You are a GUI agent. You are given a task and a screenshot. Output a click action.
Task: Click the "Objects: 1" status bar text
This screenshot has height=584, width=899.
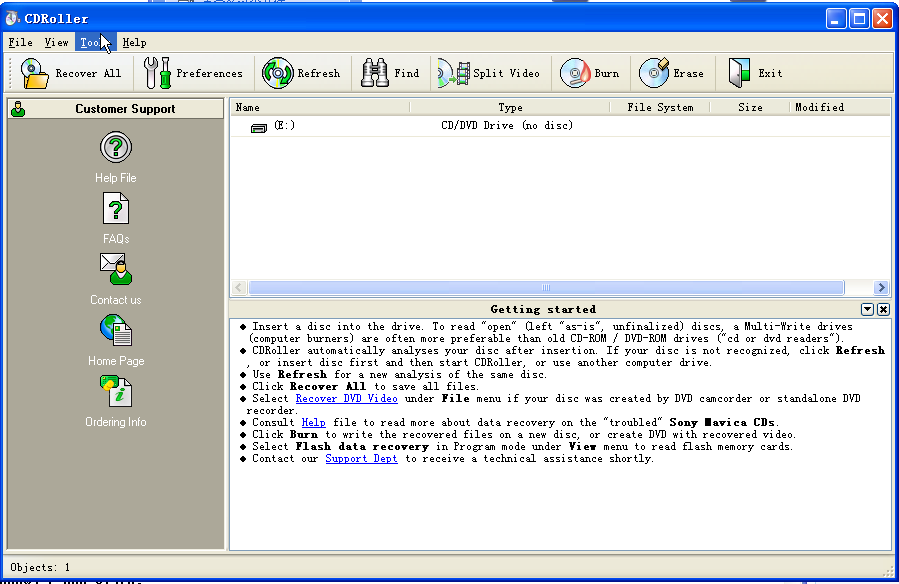40,567
